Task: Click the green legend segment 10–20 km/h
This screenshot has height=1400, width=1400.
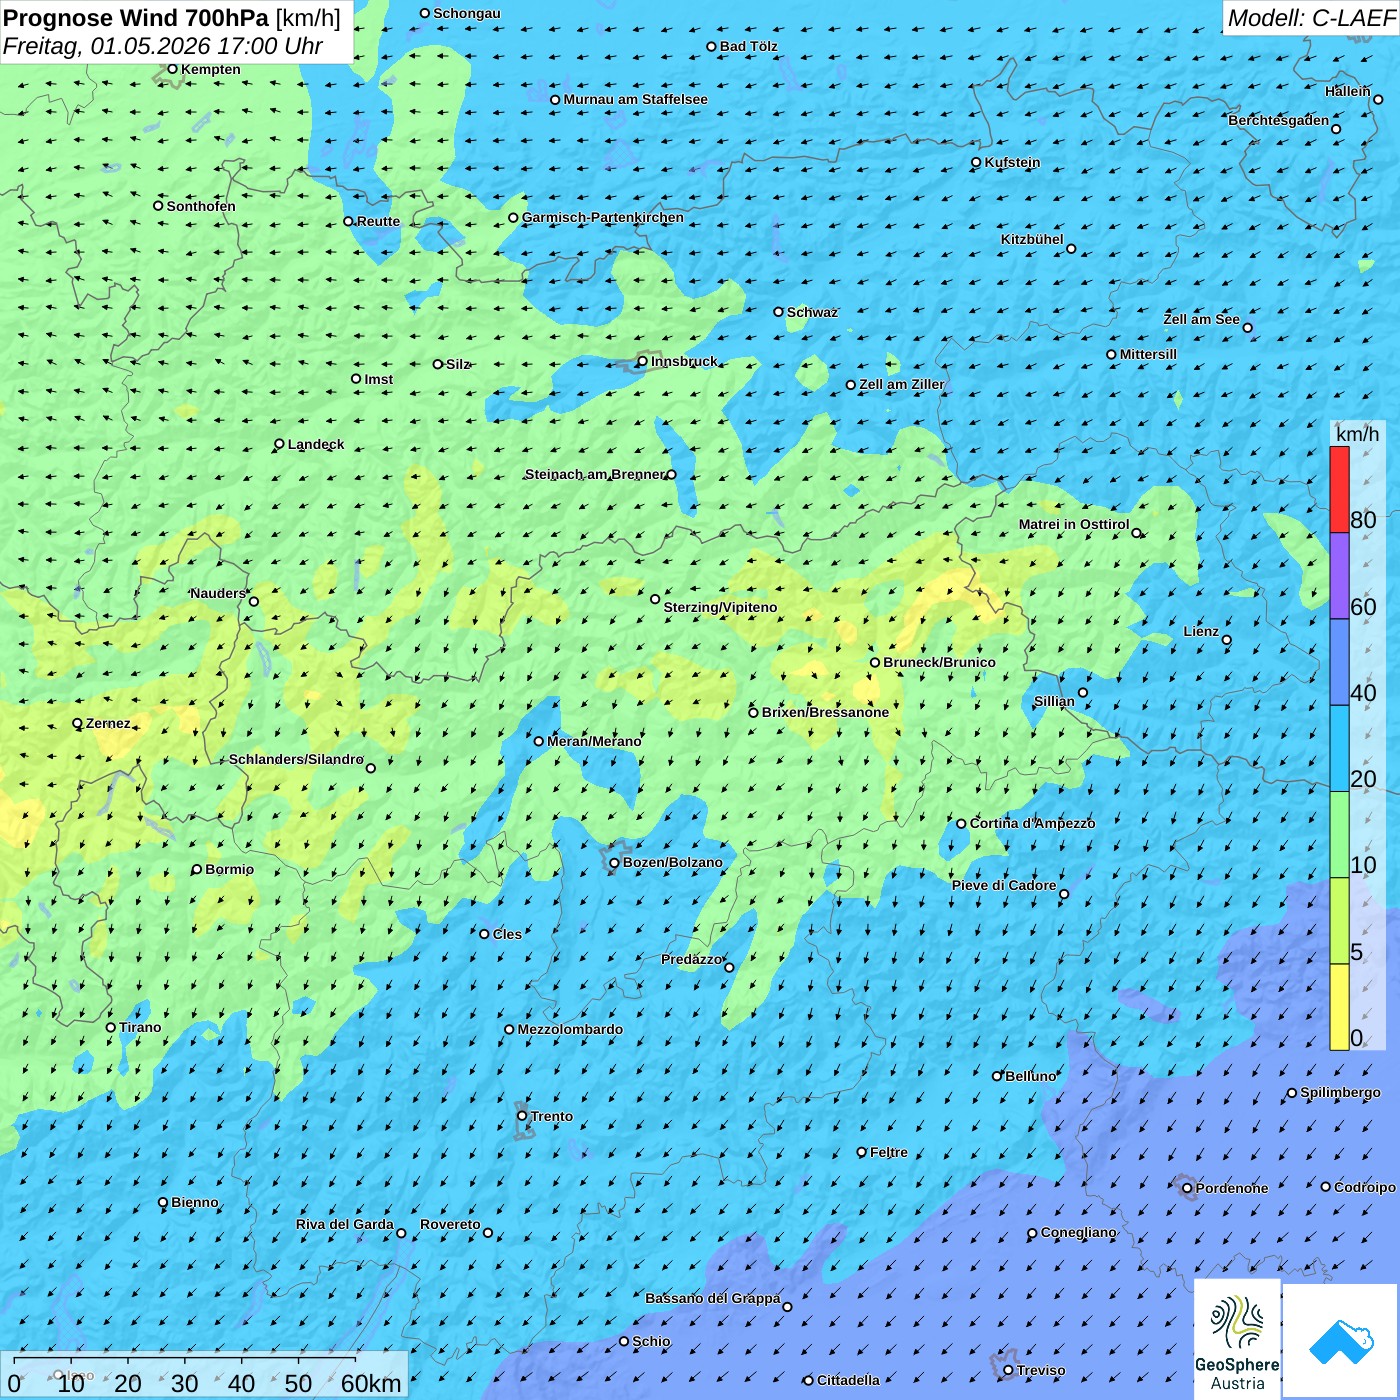Action: pos(1339,834)
